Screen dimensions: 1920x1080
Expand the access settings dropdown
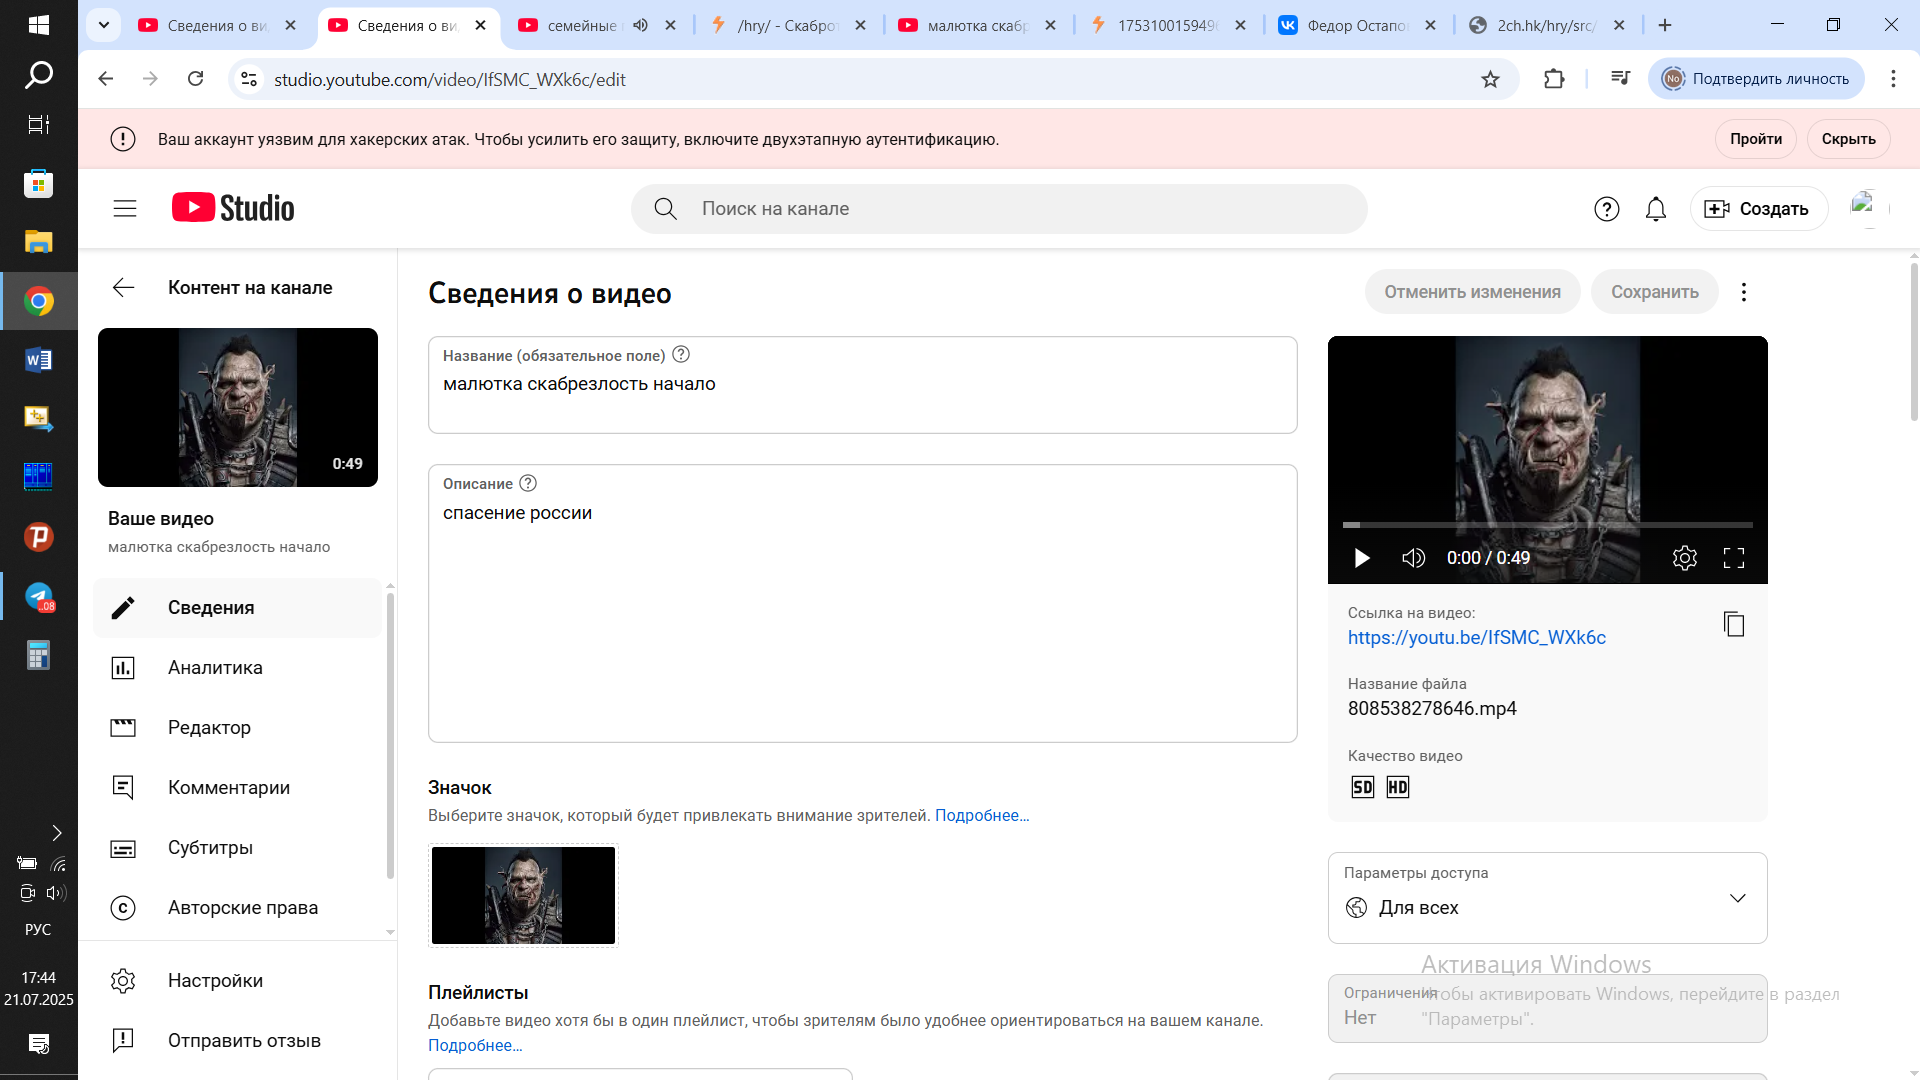[1737, 898]
